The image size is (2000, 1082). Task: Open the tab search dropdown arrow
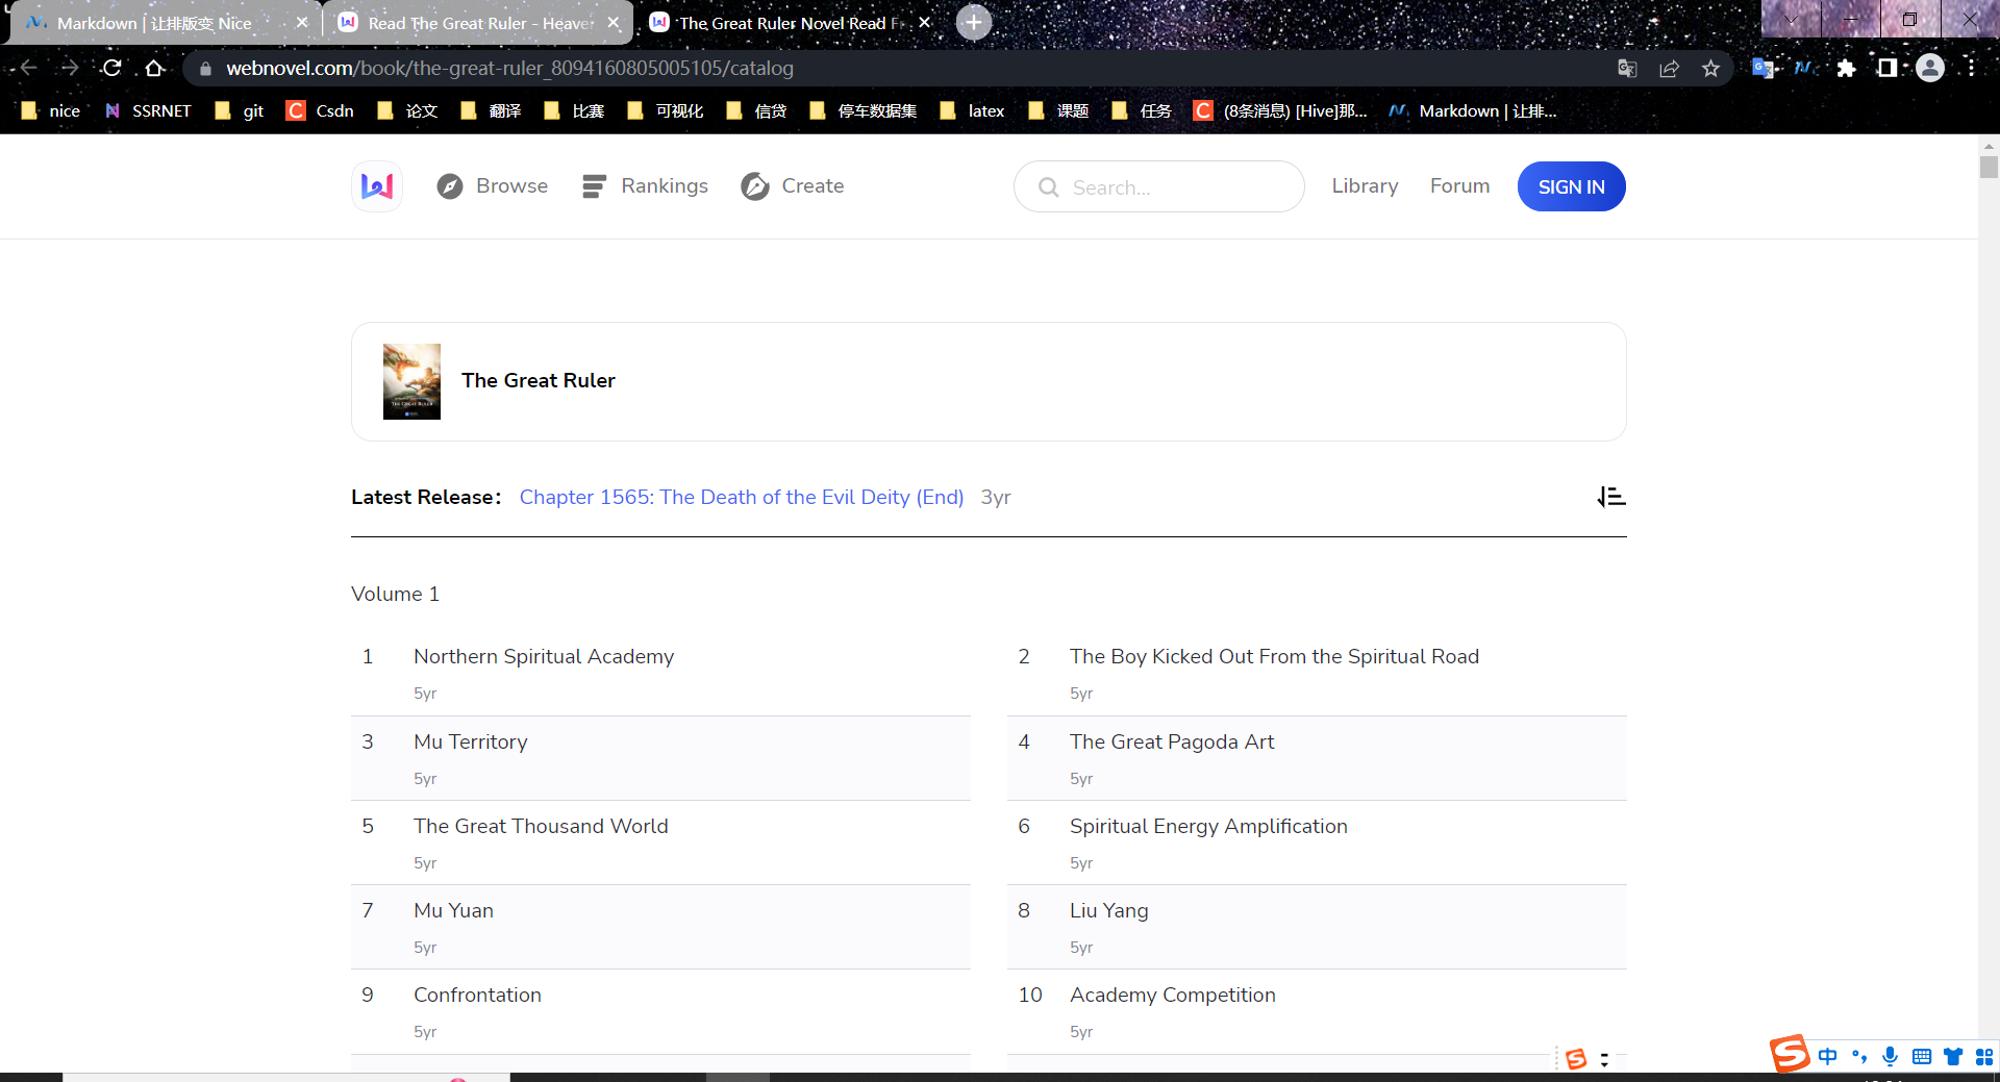point(1790,20)
